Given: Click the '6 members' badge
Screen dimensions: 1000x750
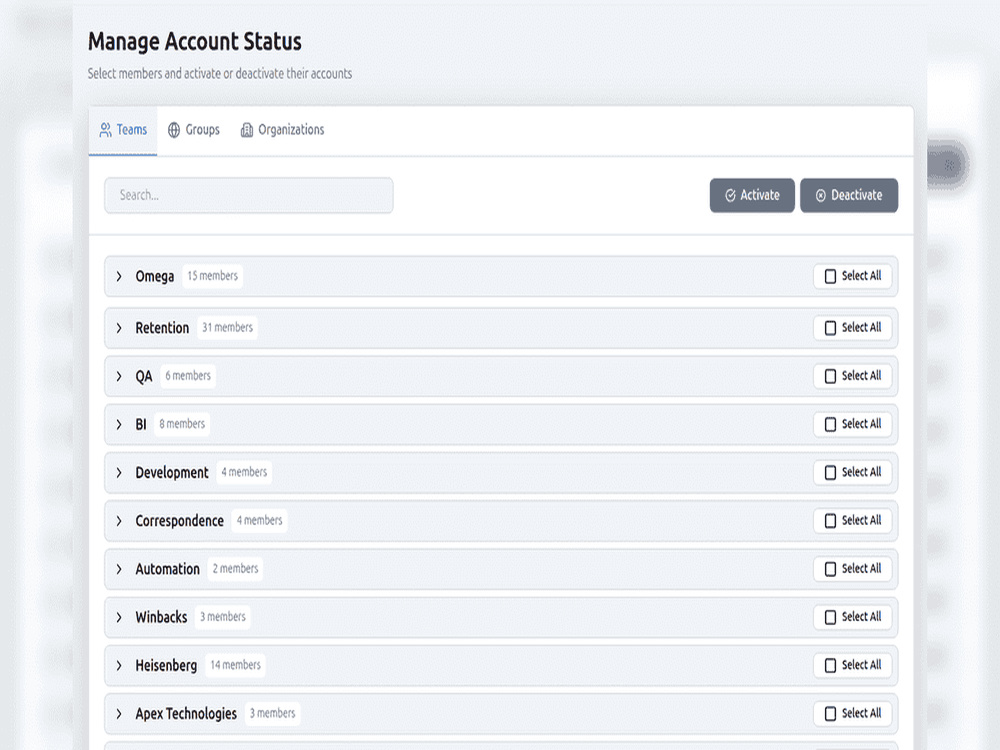Looking at the screenshot, I should [x=188, y=376].
